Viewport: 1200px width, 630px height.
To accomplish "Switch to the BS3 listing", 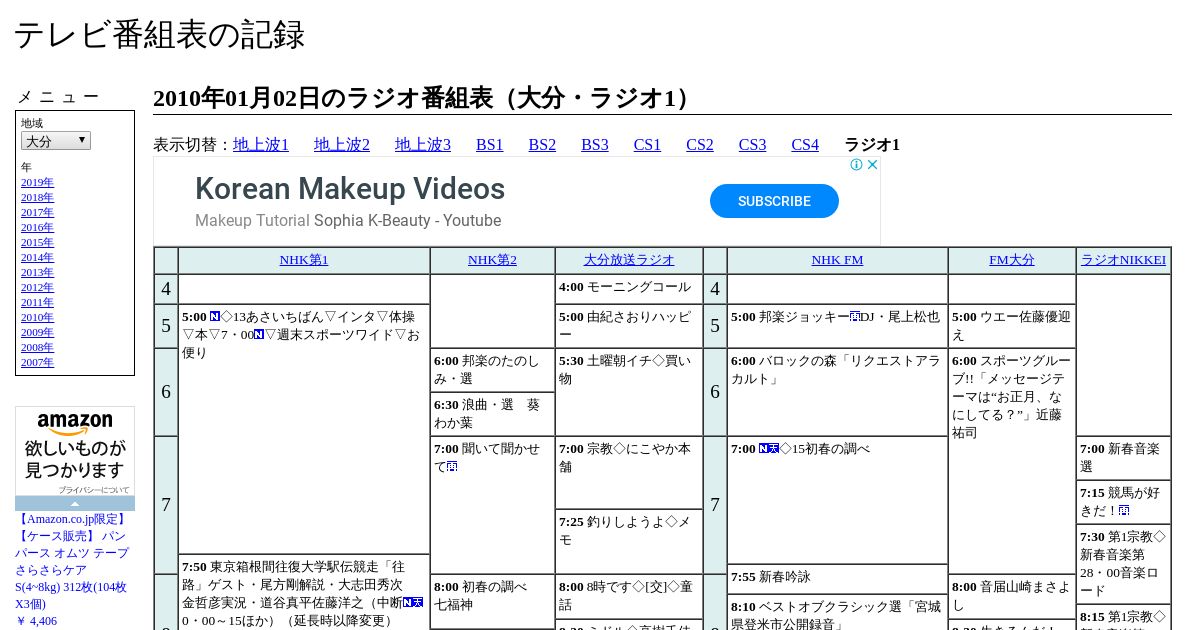I will [x=595, y=145].
